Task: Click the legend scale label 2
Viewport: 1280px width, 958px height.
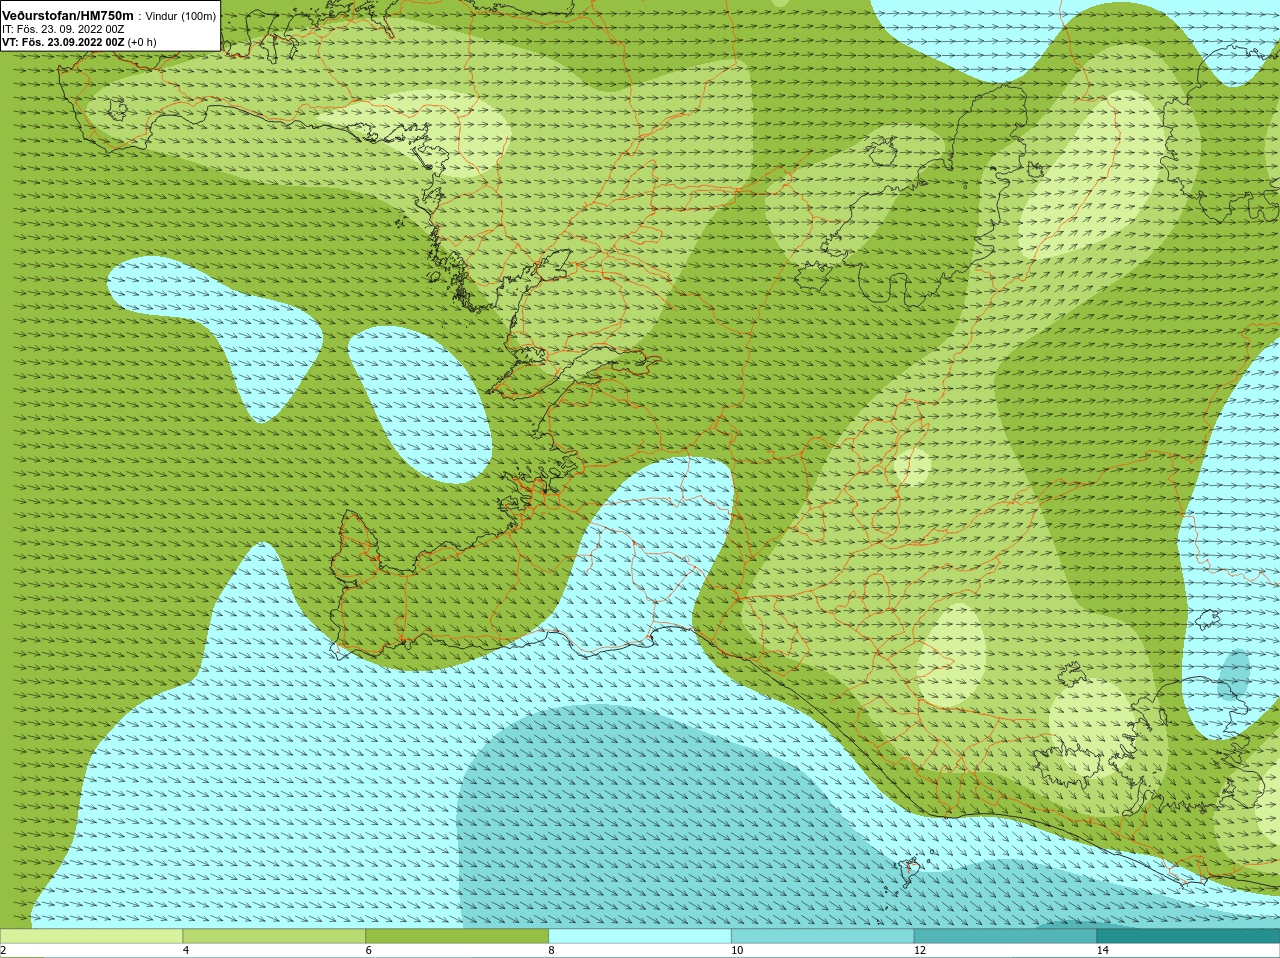Action: (x=3, y=951)
